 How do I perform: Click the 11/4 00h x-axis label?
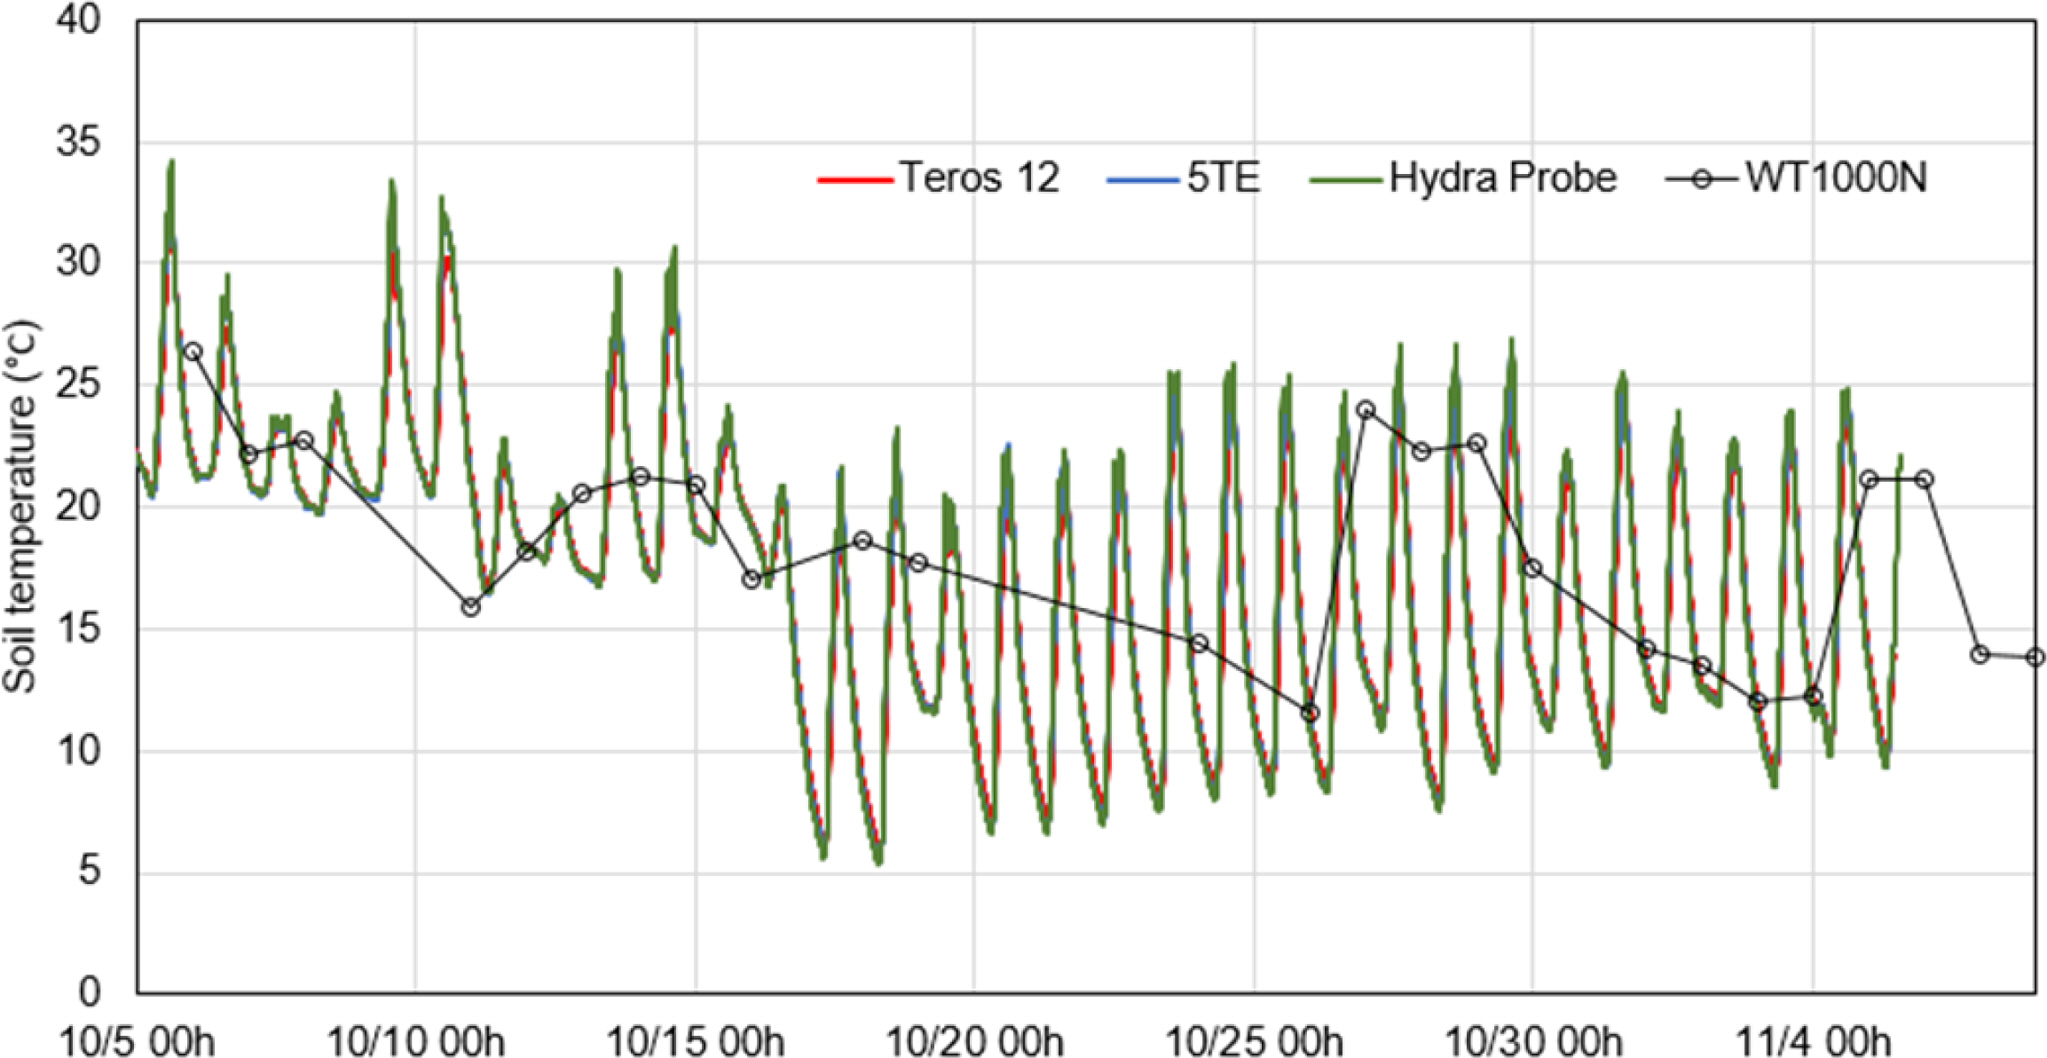1812,1040
